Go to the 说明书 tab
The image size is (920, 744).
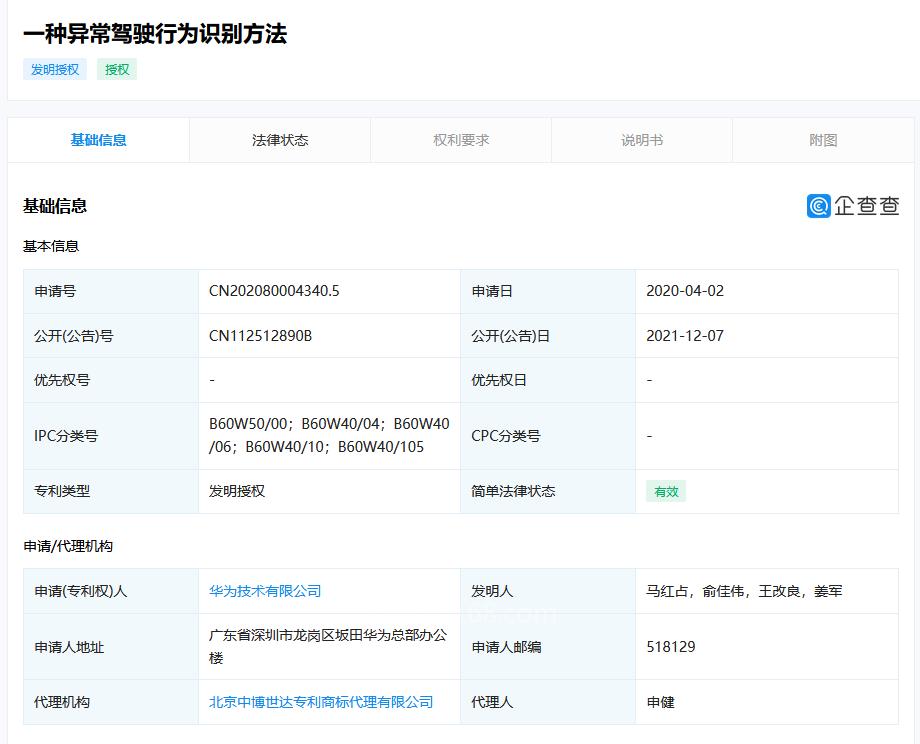coord(642,140)
